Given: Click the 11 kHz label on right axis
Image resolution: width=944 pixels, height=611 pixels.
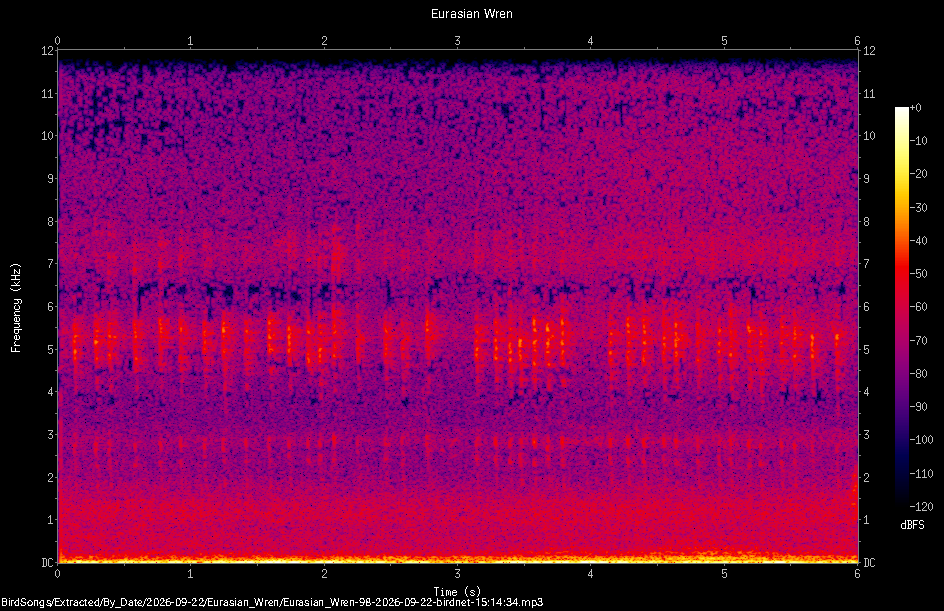Looking at the screenshot, I should [869, 93].
